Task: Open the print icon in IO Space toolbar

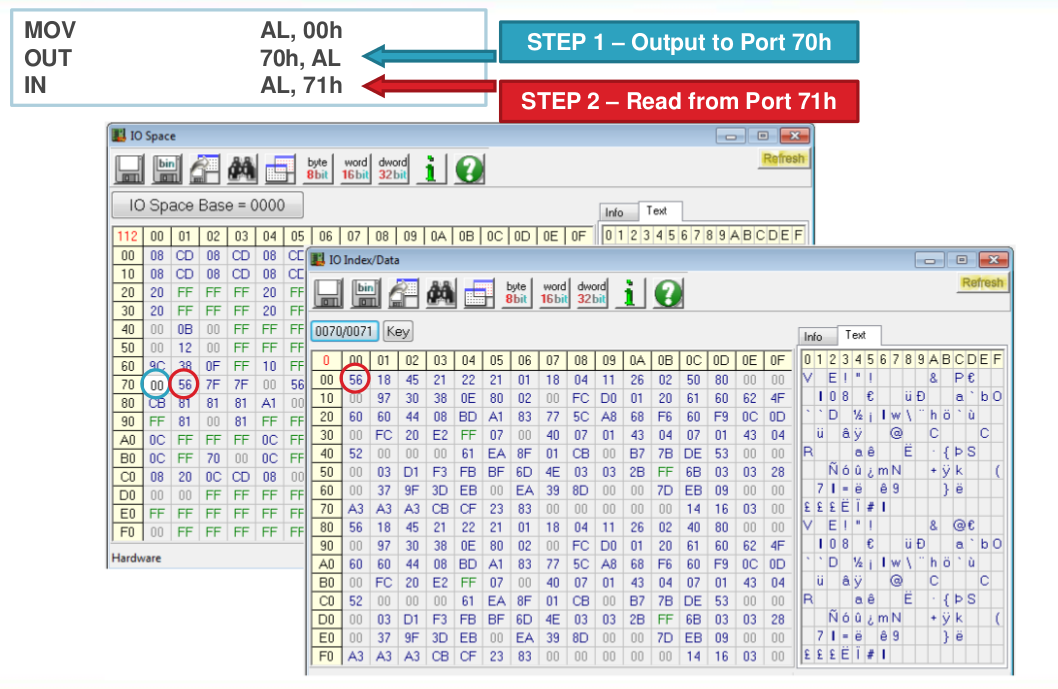Action: pyautogui.click(x=203, y=168)
